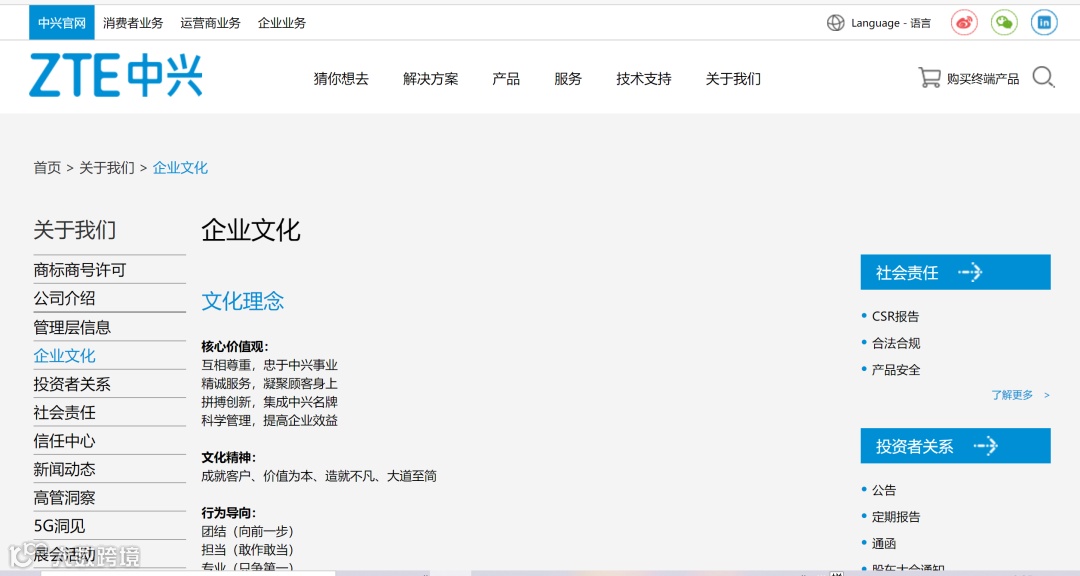
Task: Select the 中兴官网 top tab
Action: (x=62, y=23)
